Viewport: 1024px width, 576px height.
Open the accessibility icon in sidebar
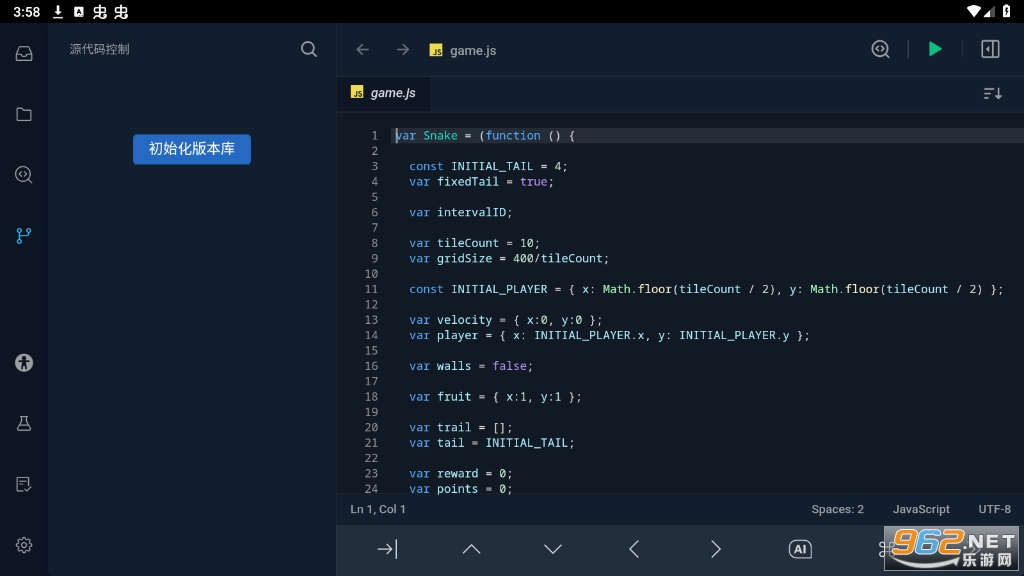(24, 363)
